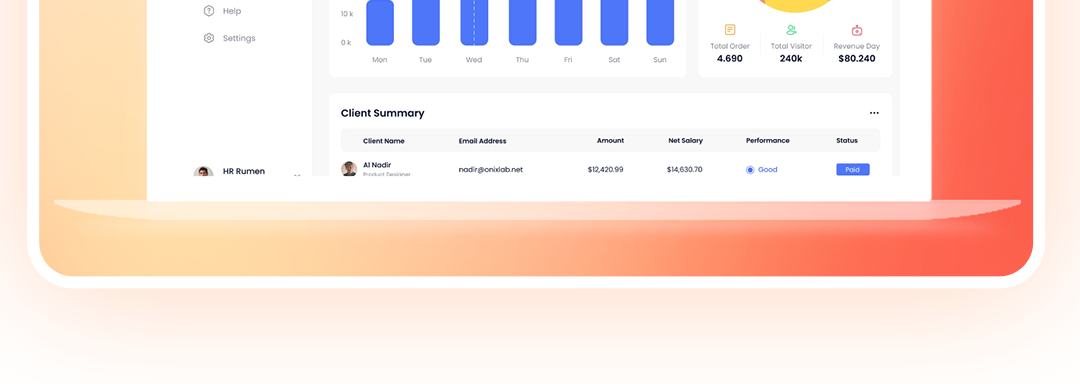Image resolution: width=1080 pixels, height=384 pixels.
Task: Click the Sunday bar in chart
Action: pos(660,23)
